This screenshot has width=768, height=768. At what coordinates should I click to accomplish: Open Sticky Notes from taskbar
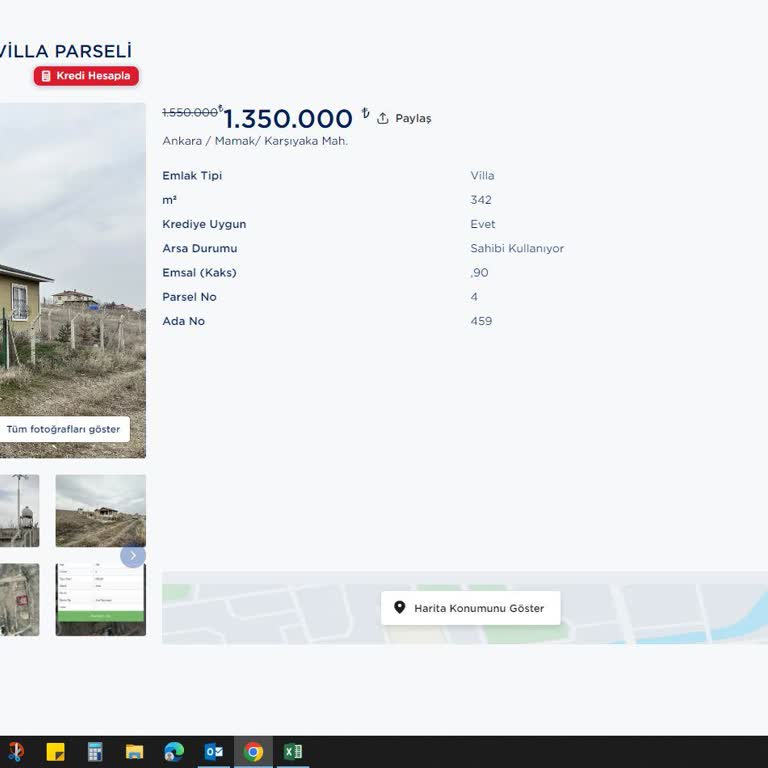(x=55, y=752)
